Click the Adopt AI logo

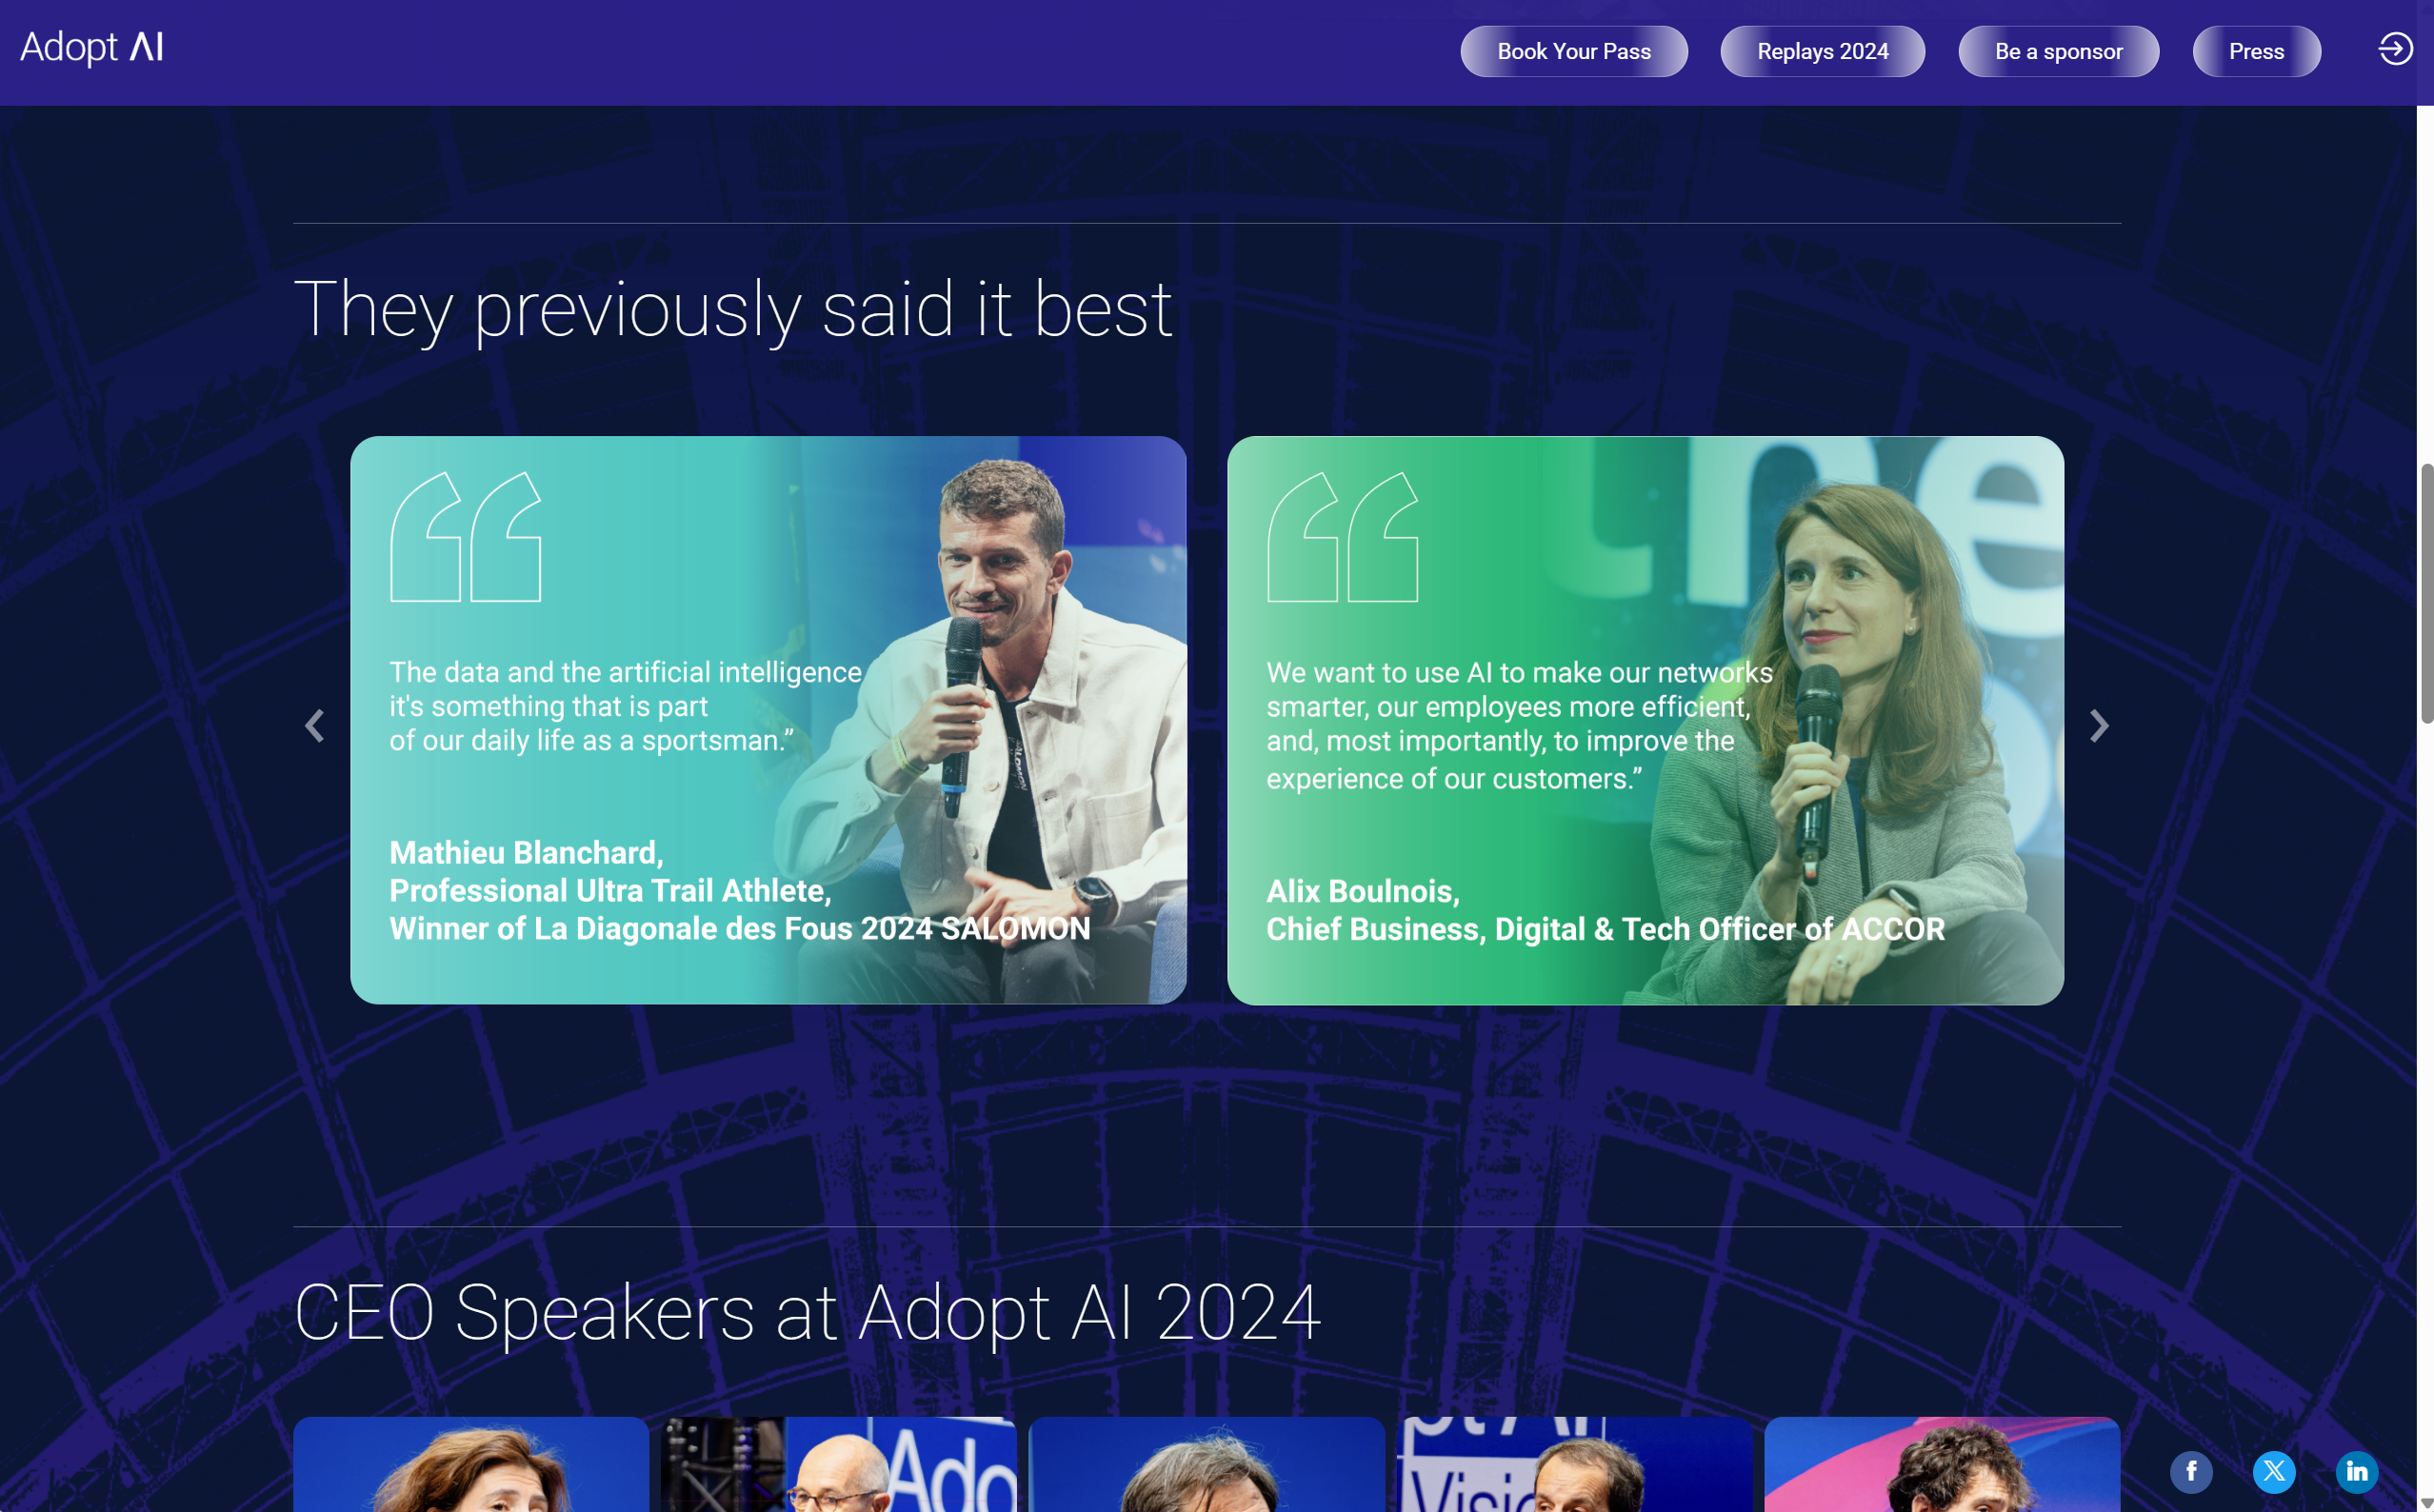tap(92, 48)
